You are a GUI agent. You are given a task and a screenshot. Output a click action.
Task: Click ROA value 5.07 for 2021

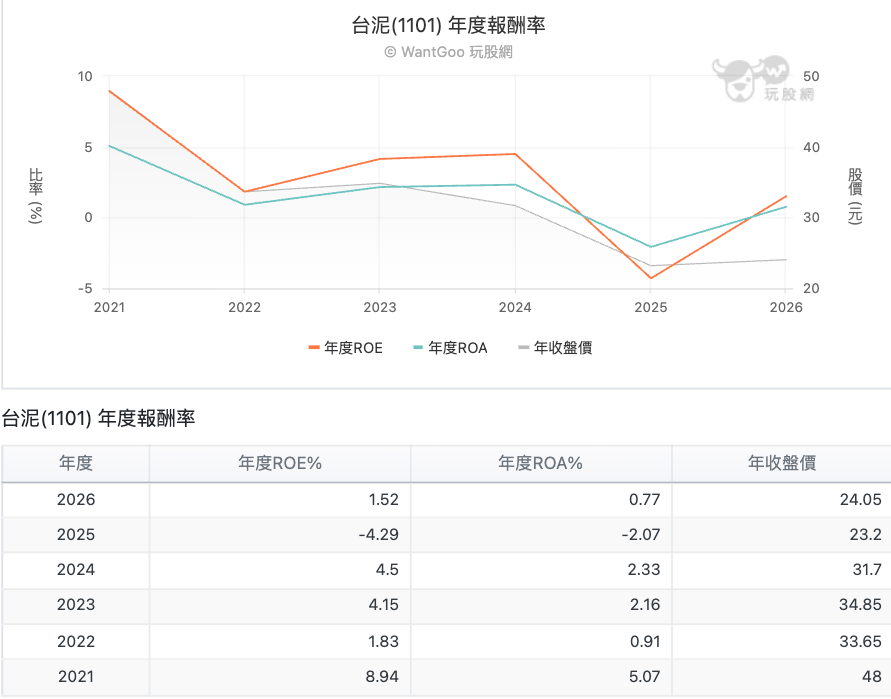tap(644, 677)
